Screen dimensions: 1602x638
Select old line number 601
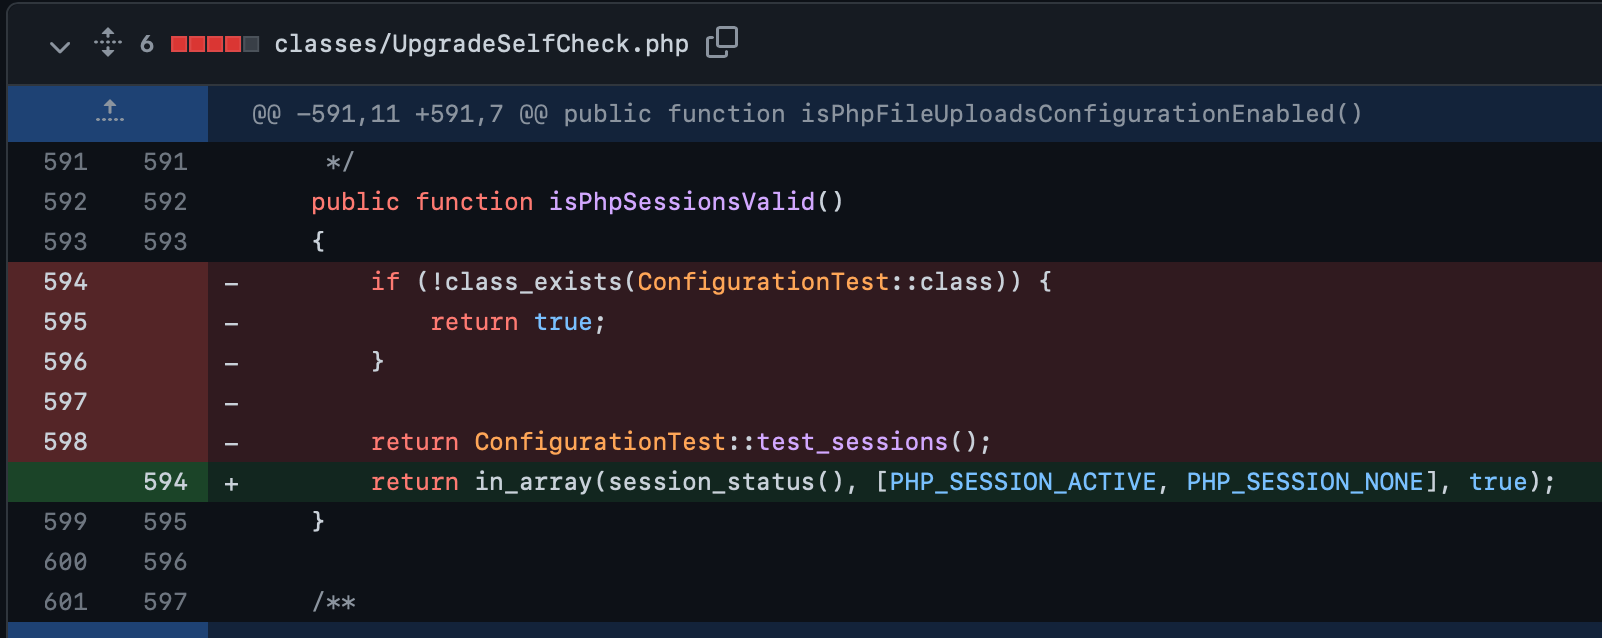point(65,602)
